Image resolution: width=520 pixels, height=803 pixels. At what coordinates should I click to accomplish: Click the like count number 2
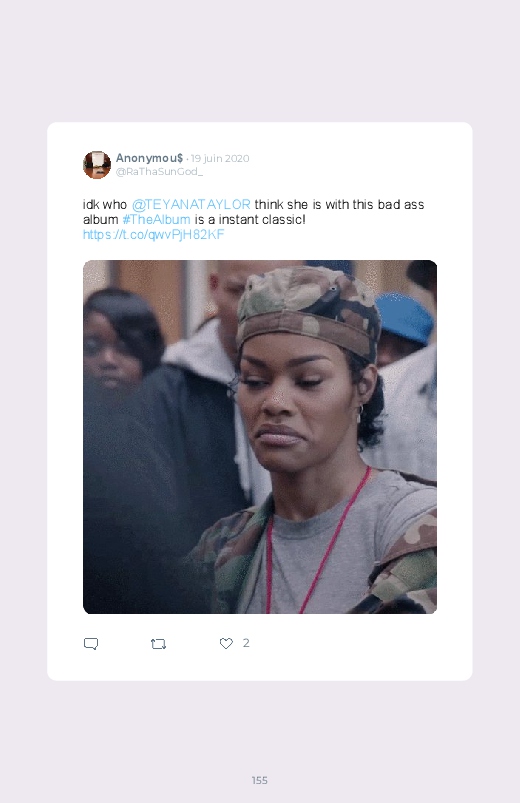point(246,643)
